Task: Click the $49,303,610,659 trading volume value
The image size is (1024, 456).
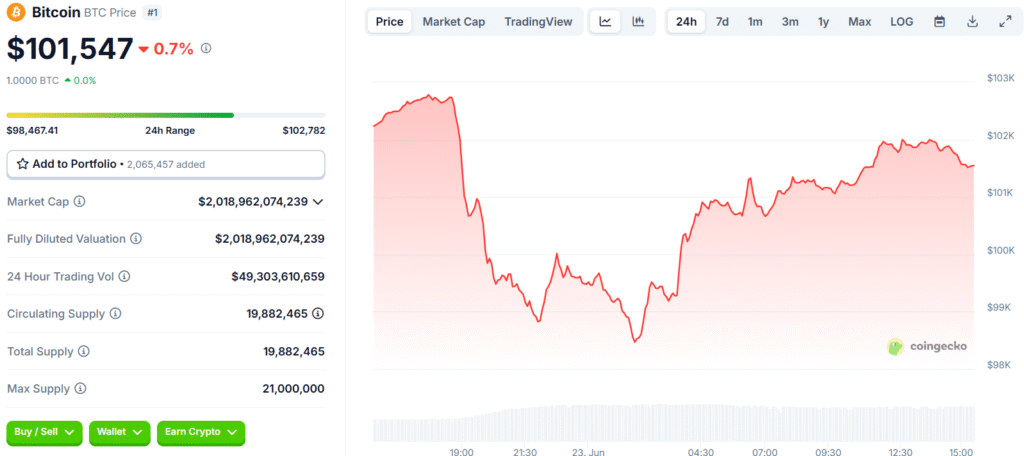Action: point(278,276)
